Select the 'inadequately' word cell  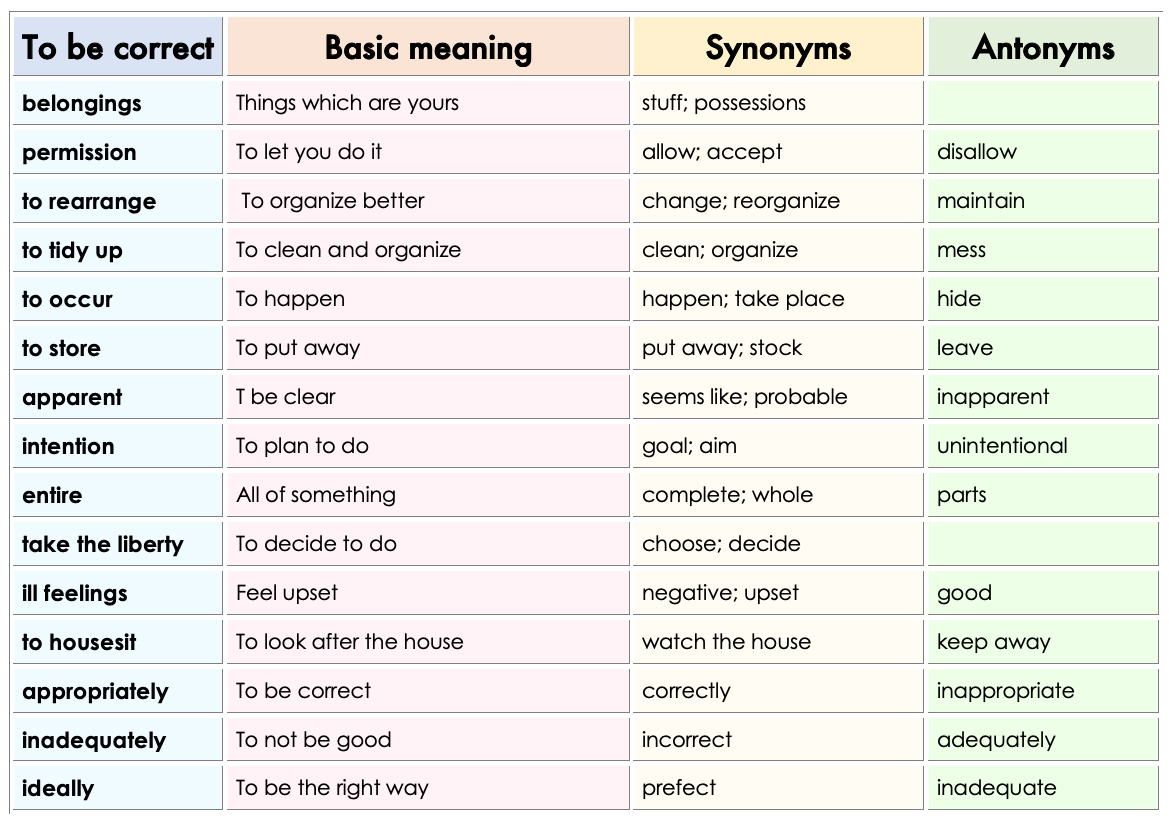(x=118, y=739)
